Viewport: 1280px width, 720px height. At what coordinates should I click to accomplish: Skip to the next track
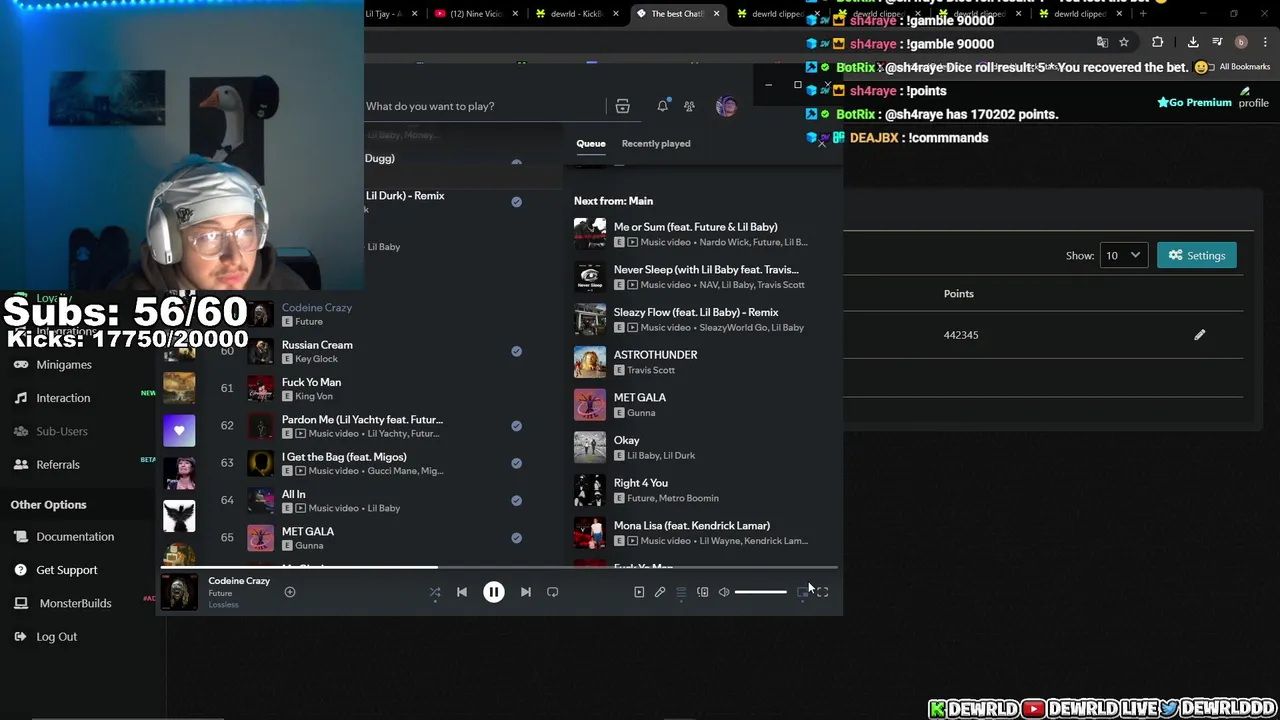click(526, 592)
